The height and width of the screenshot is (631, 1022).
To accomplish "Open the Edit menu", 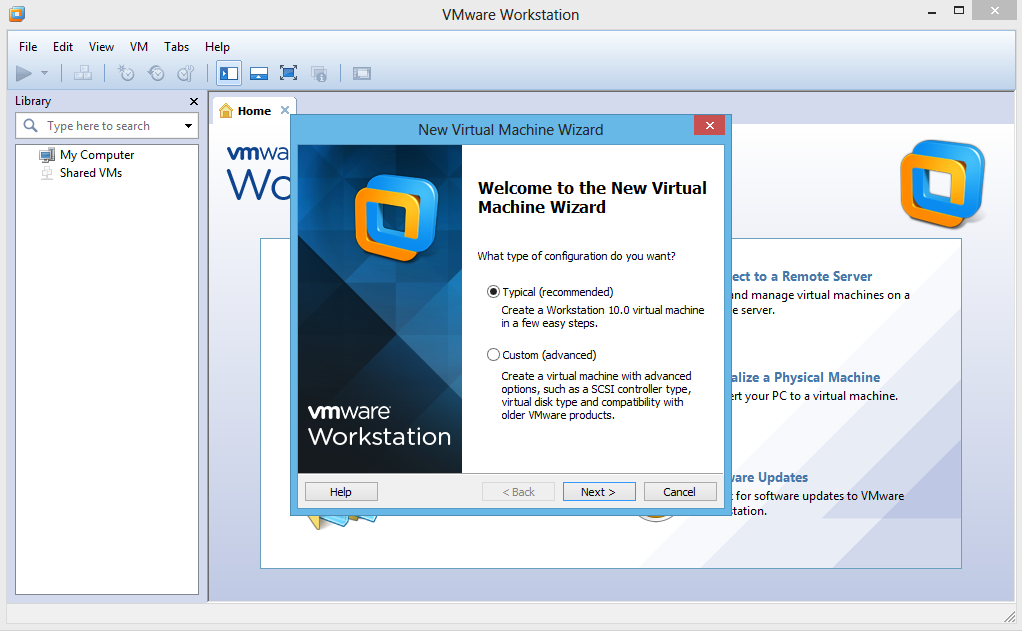I will coord(63,47).
